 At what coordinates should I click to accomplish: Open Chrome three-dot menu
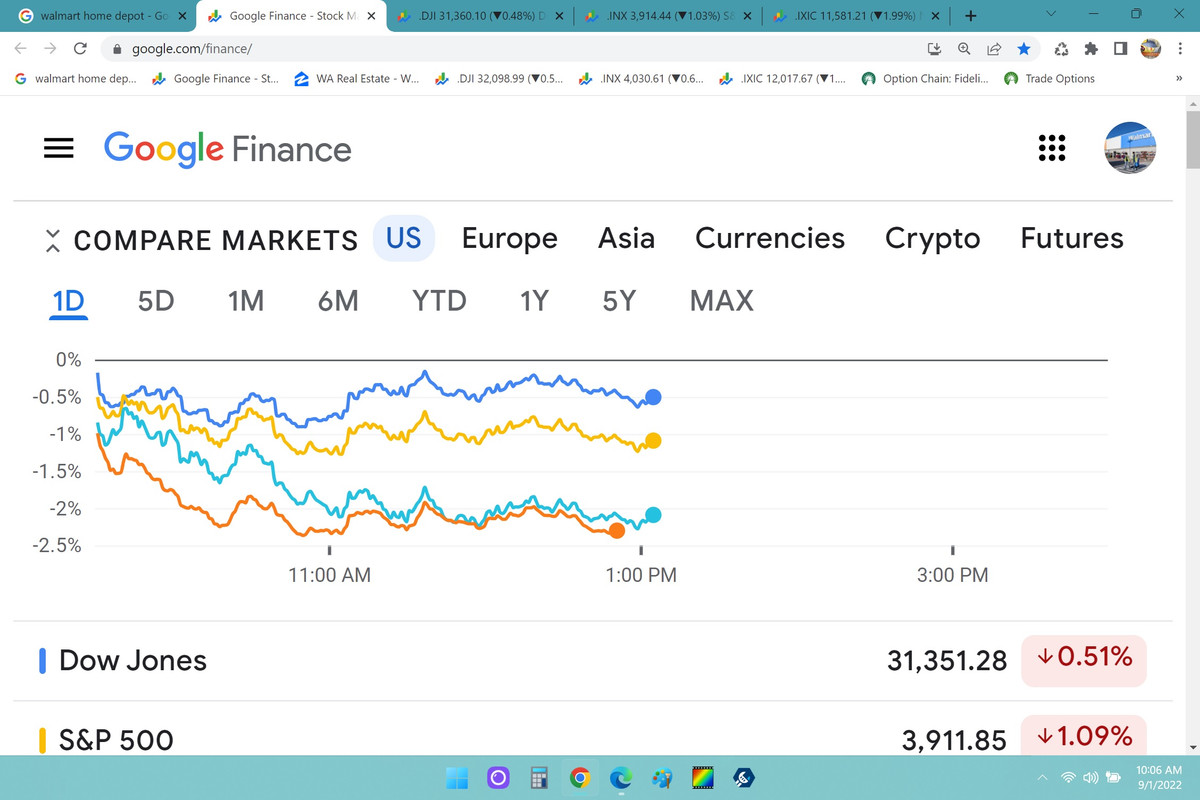click(1180, 48)
